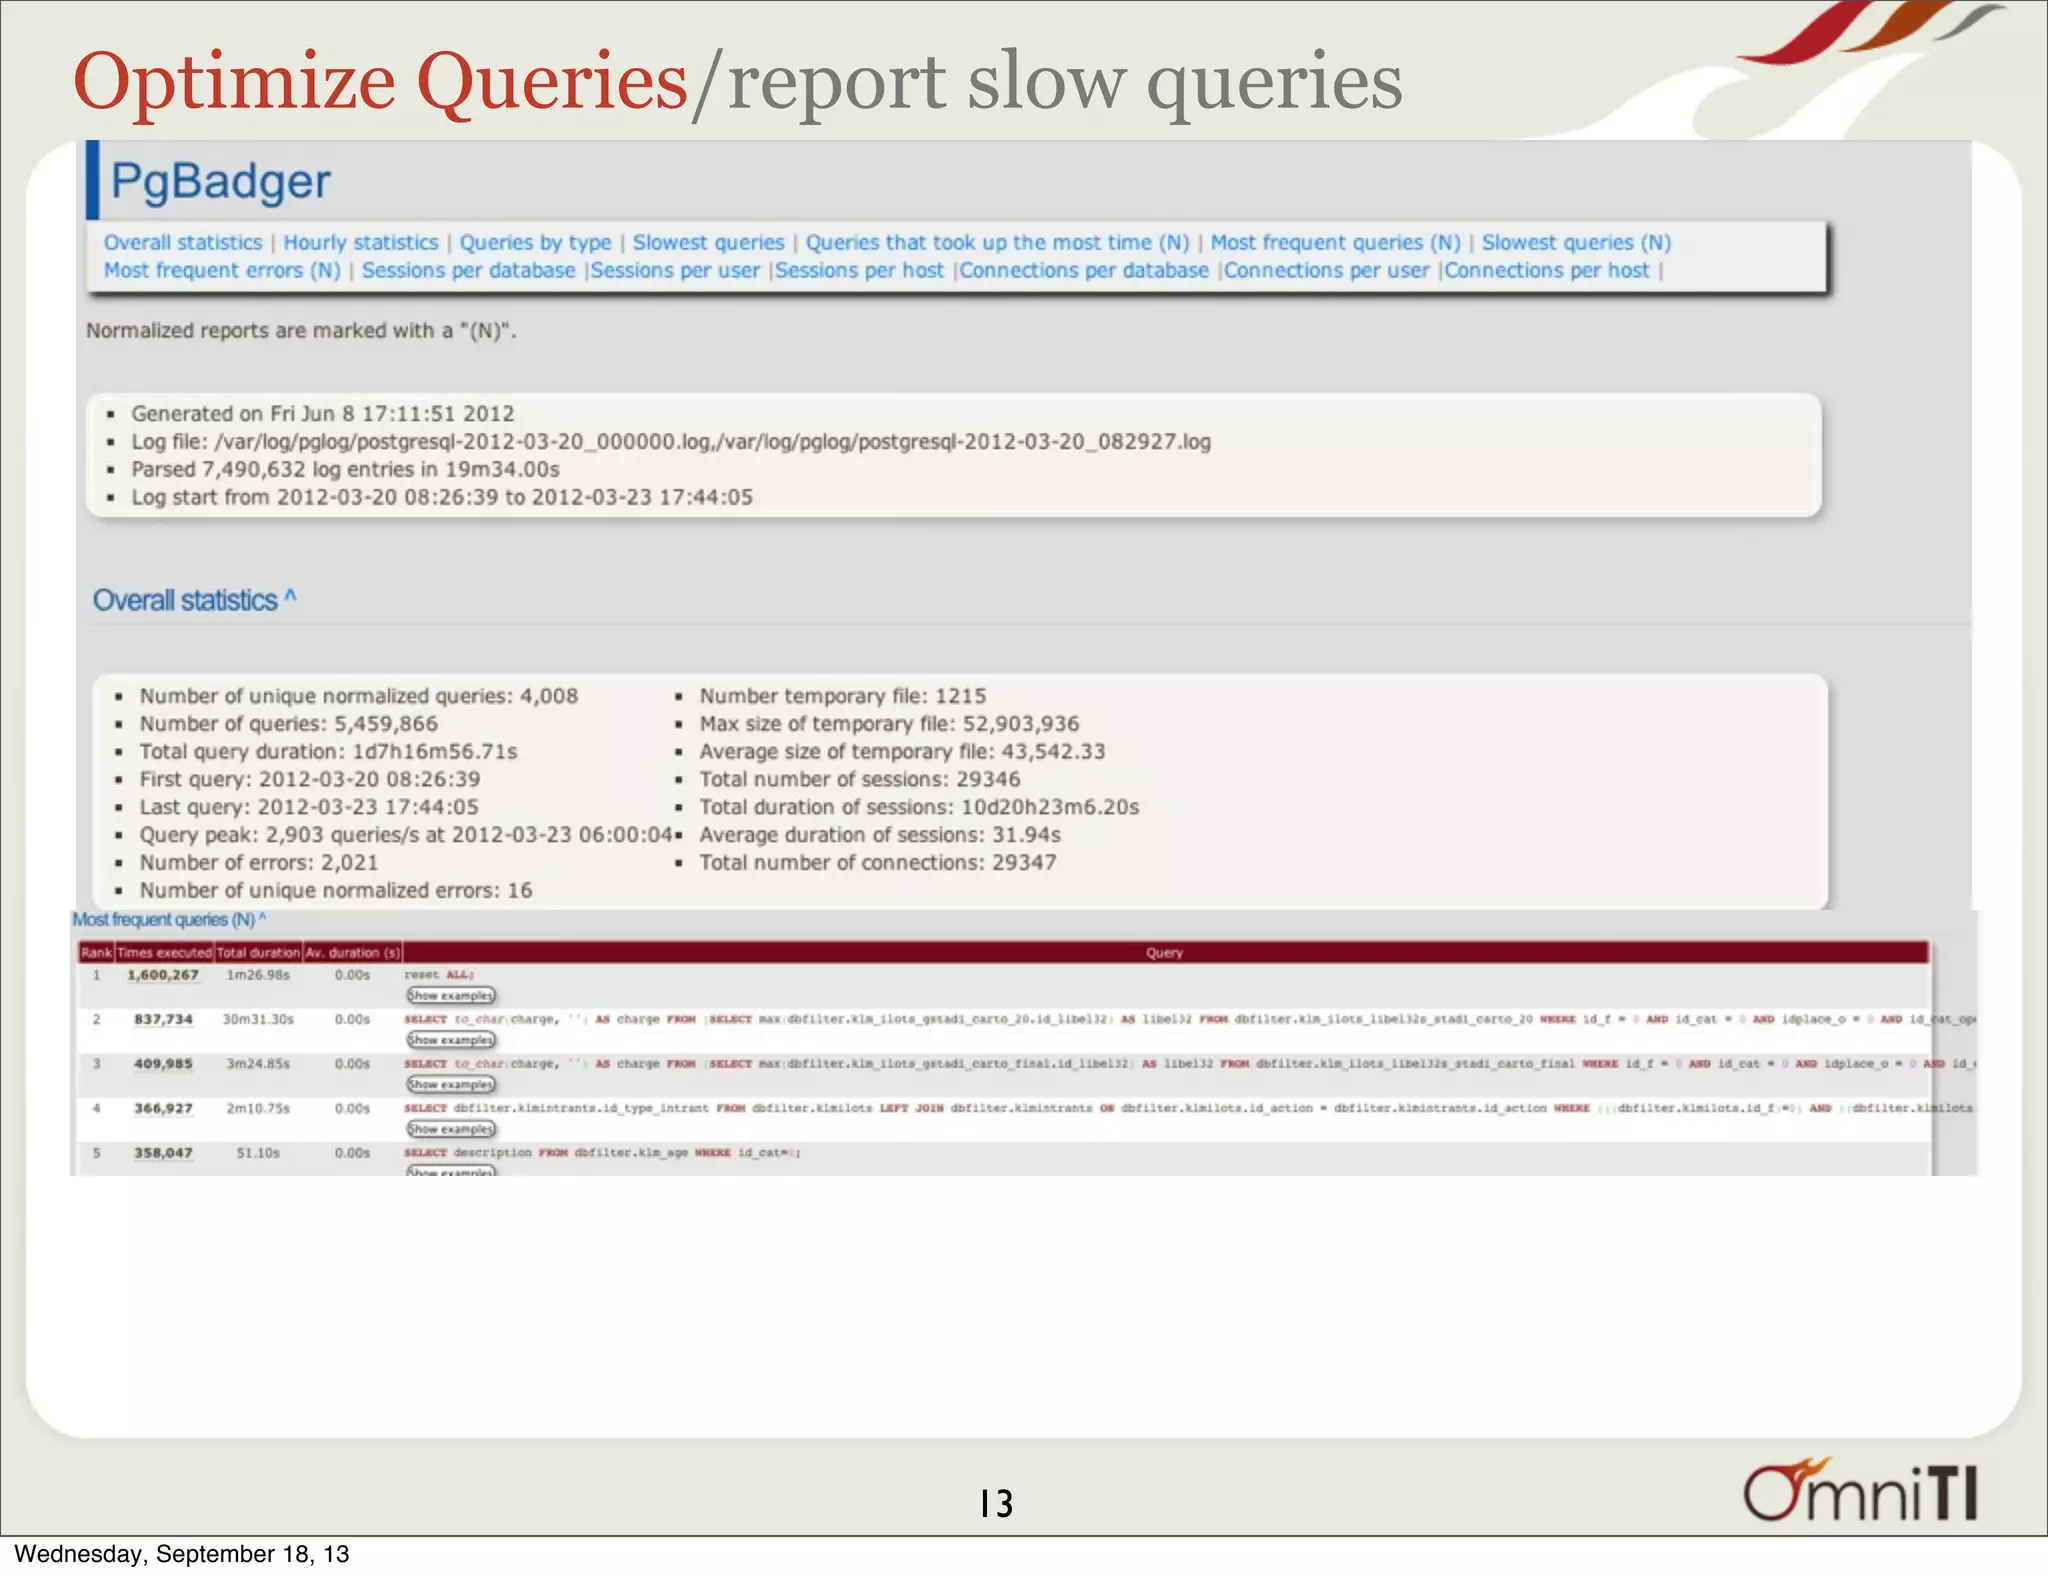Image resolution: width=2048 pixels, height=1576 pixels.
Task: Select the 1,600,267 times executed cell
Action: pos(163,975)
